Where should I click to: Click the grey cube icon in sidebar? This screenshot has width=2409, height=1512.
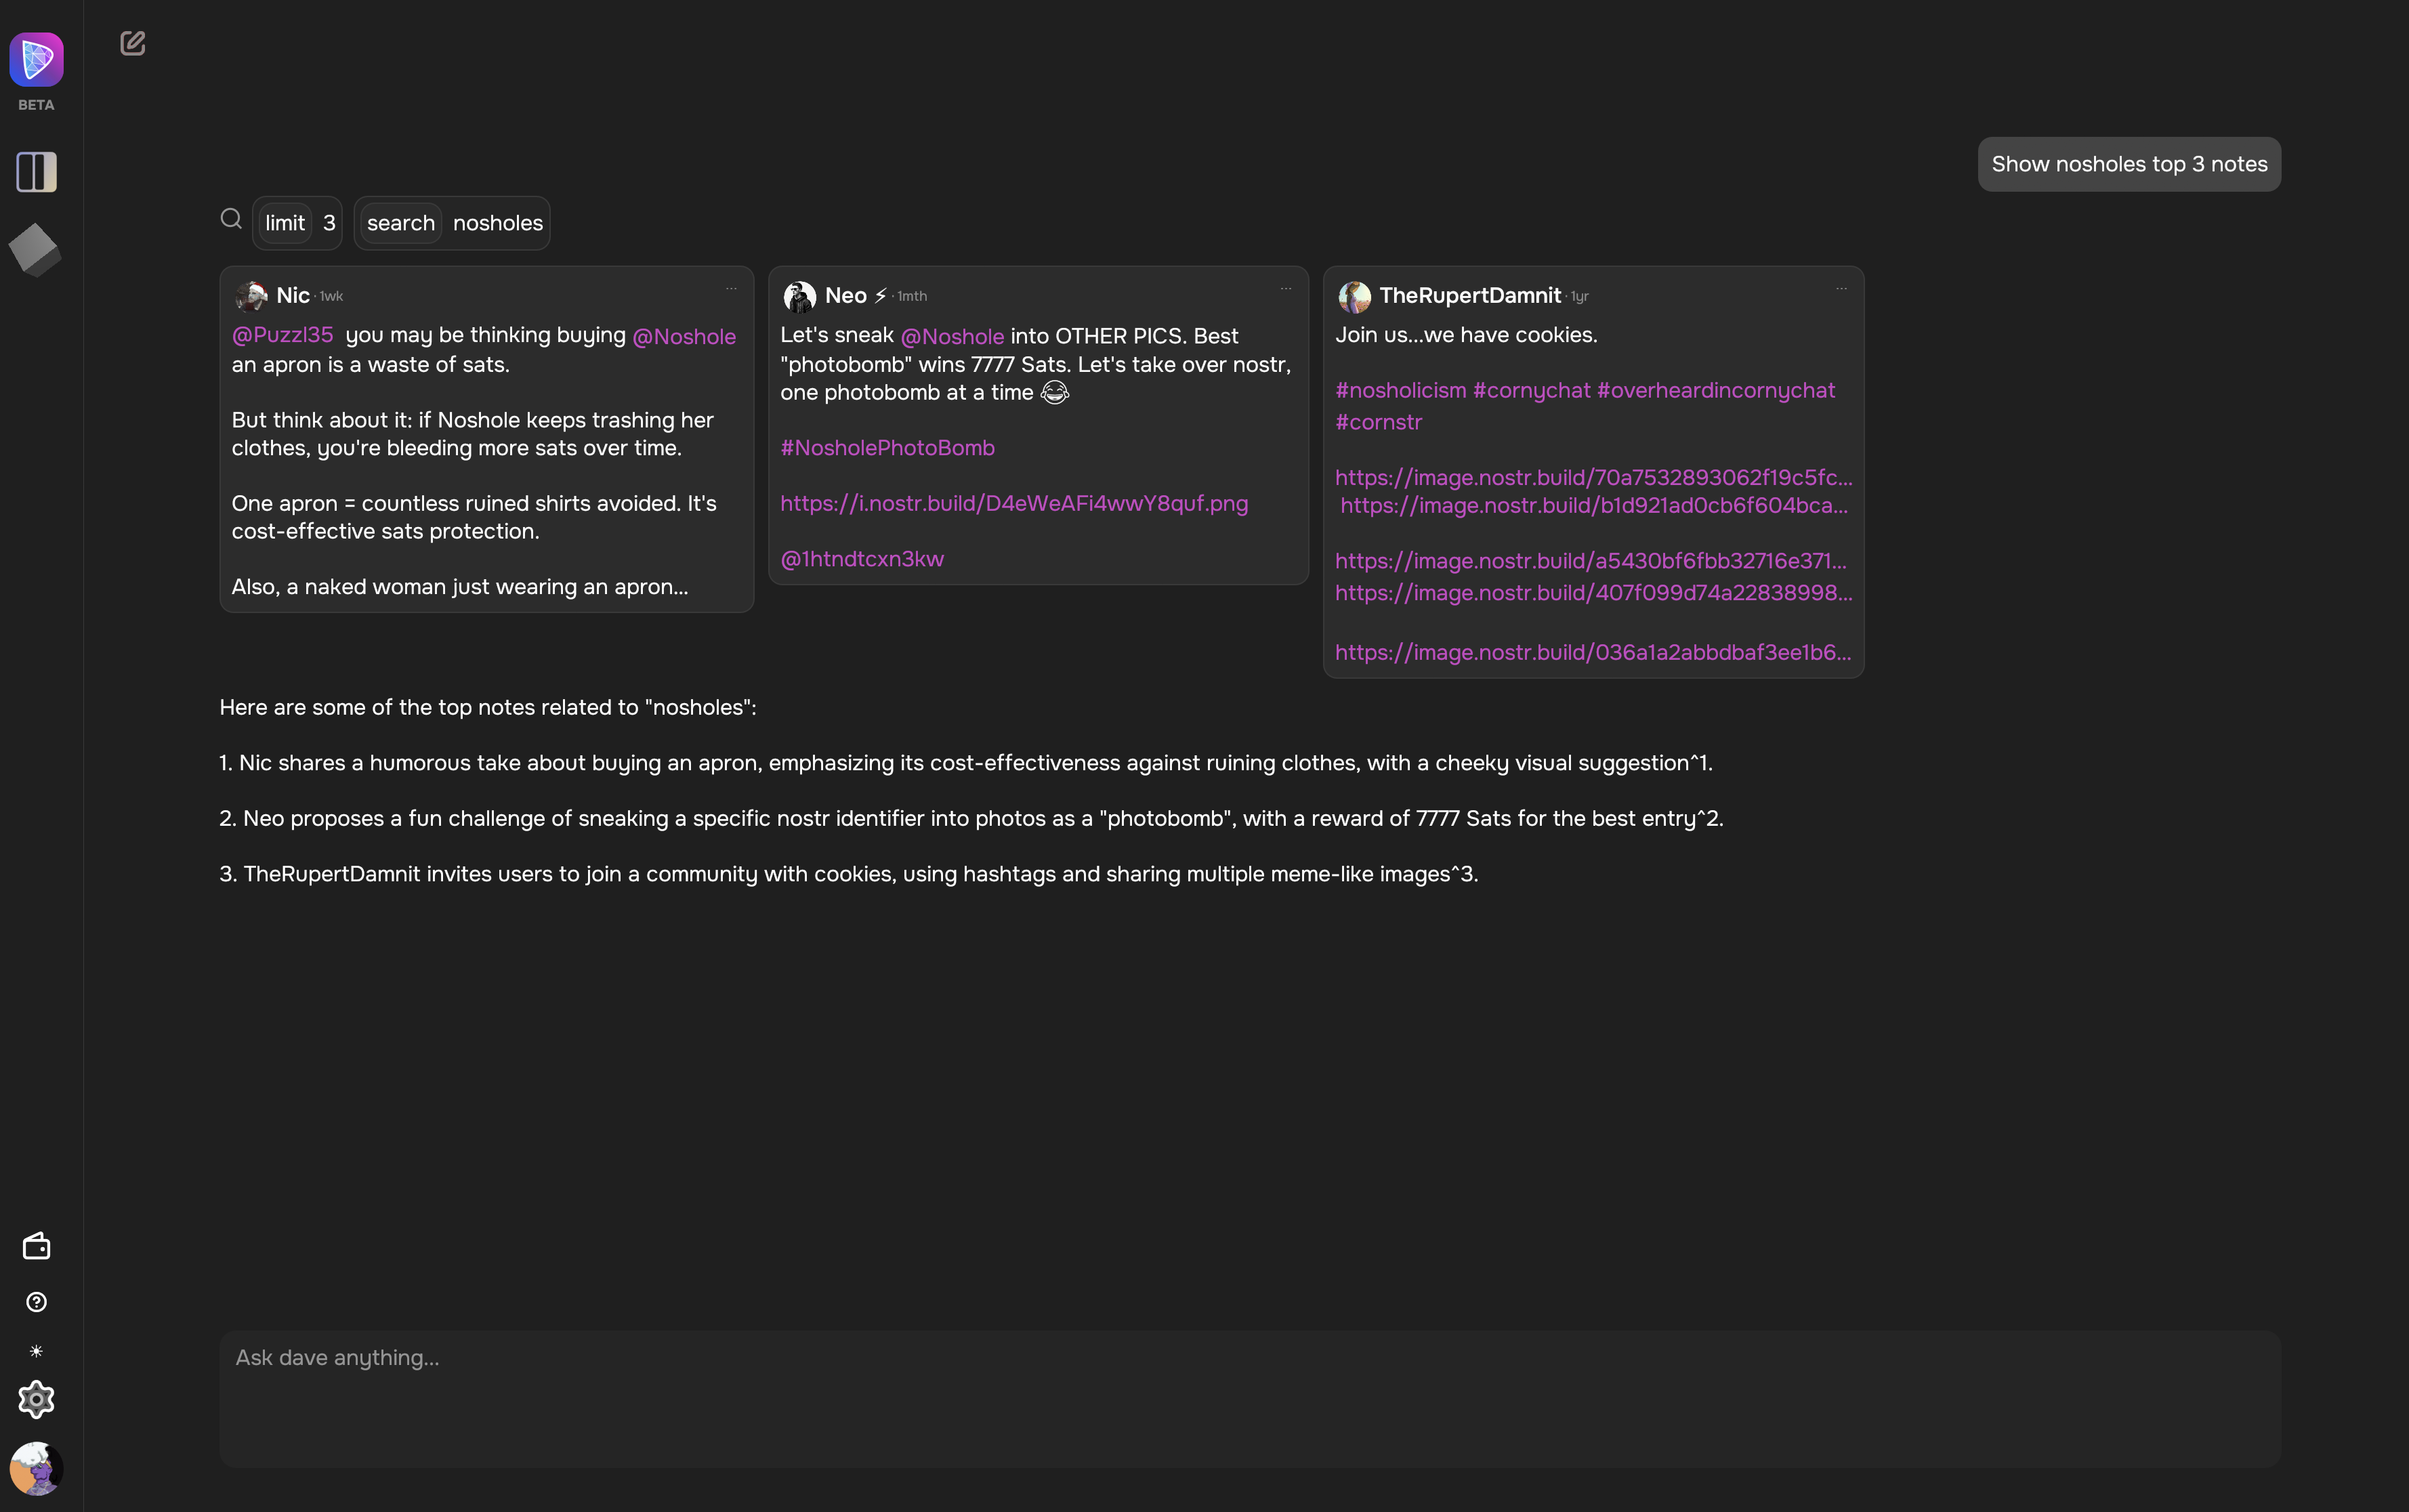click(35, 249)
